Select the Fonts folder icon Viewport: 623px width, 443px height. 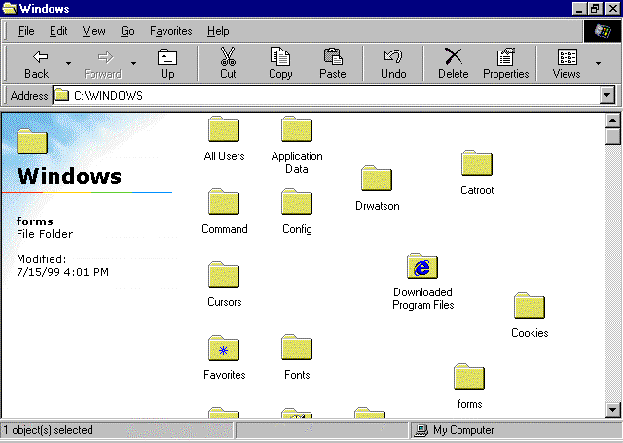click(x=297, y=348)
